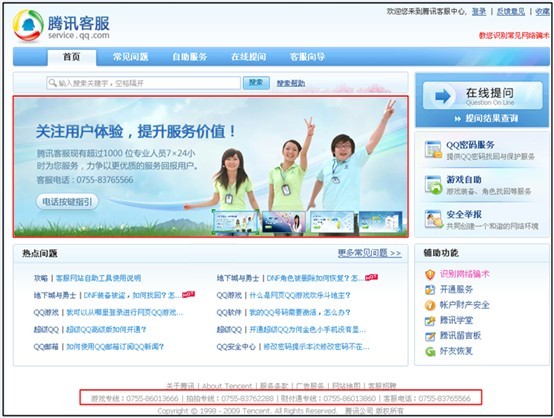Open 什么是网页QQ游戏欢乐斗地主 question
This screenshot has height=418, width=554.
pyautogui.click(x=300, y=295)
